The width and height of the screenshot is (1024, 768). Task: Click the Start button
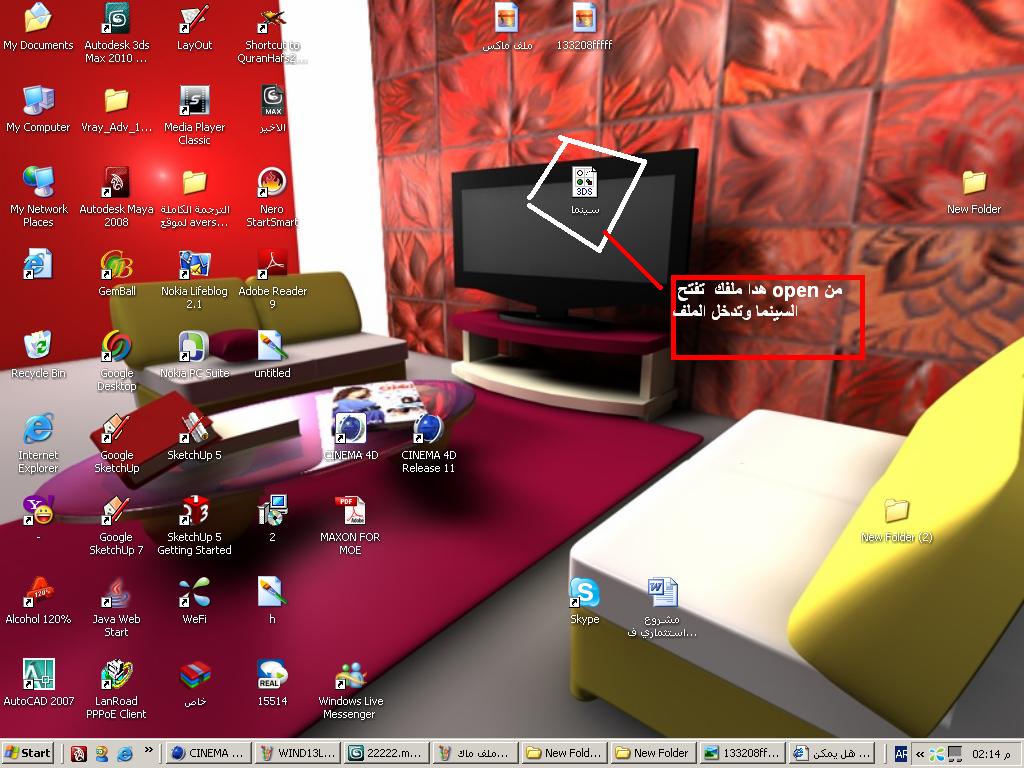(x=29, y=753)
